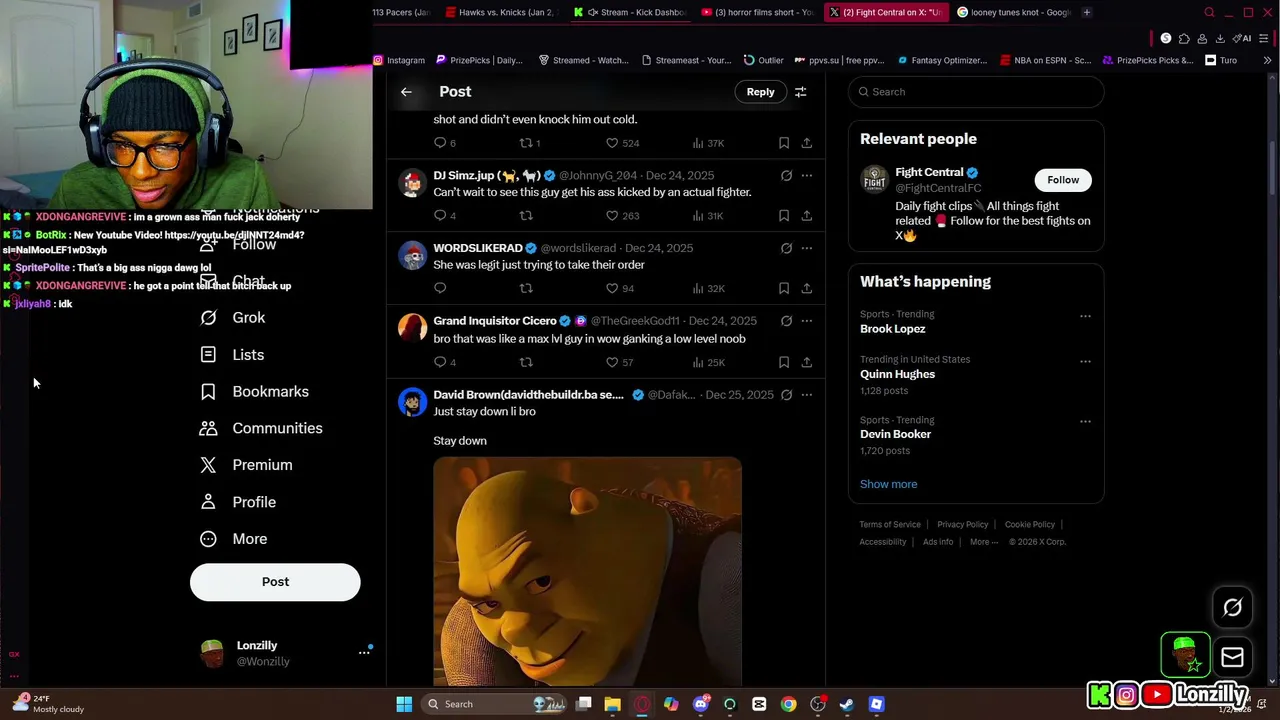This screenshot has width=1280, height=720.
Task: View analytics on WORDSLIKERAD's comment showing 32K
Action: click(x=708, y=289)
